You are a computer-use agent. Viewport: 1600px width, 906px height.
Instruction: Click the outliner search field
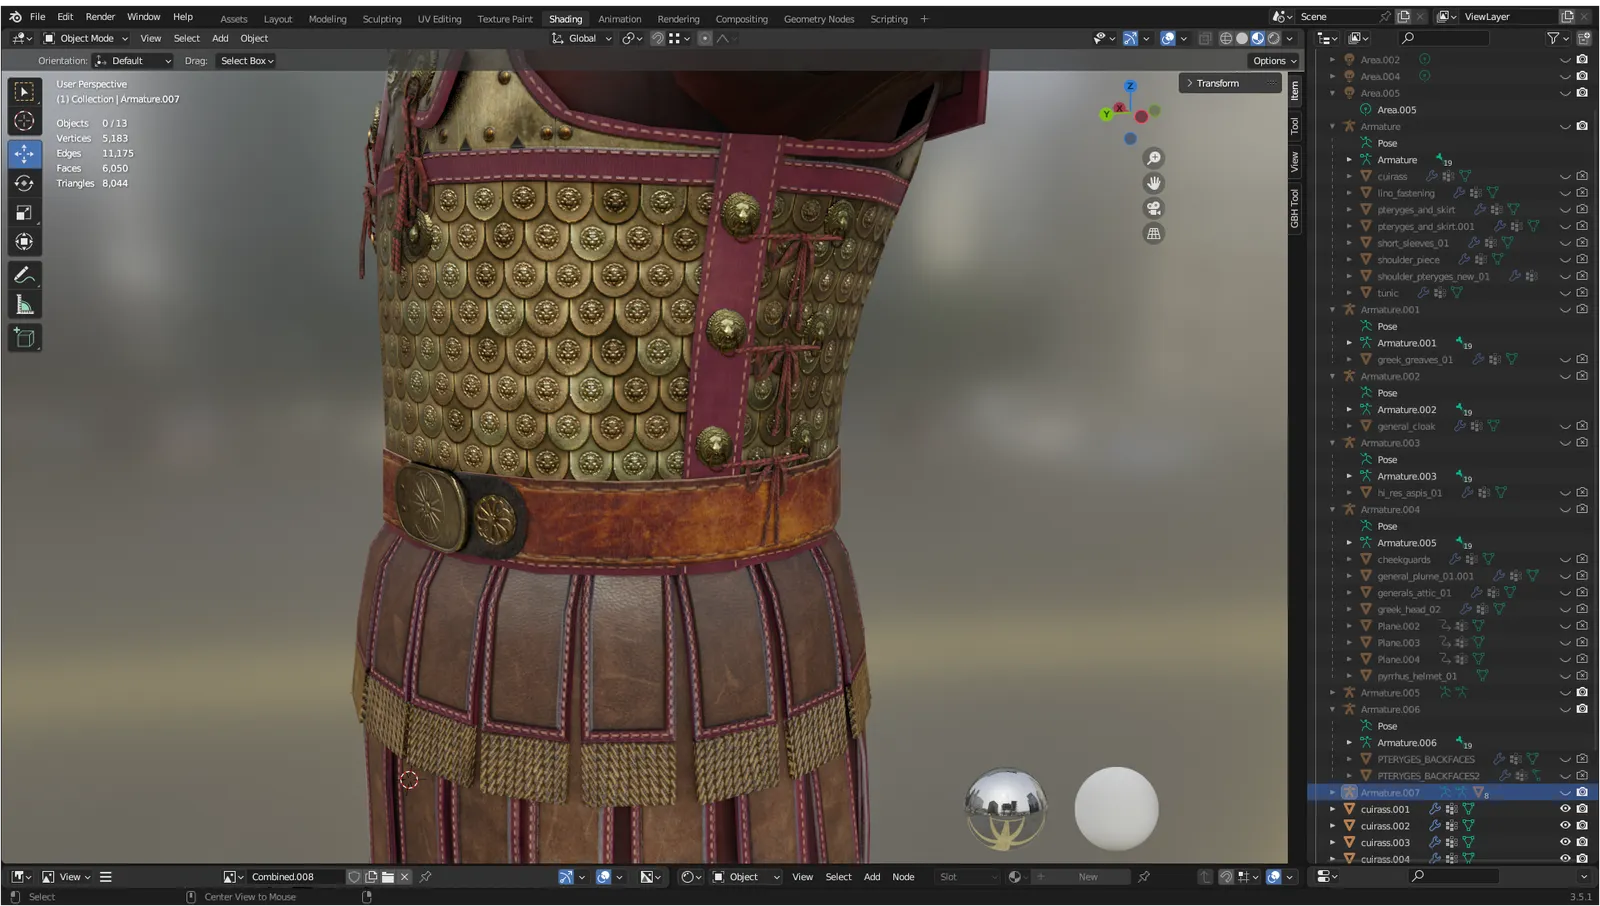[x=1444, y=38]
